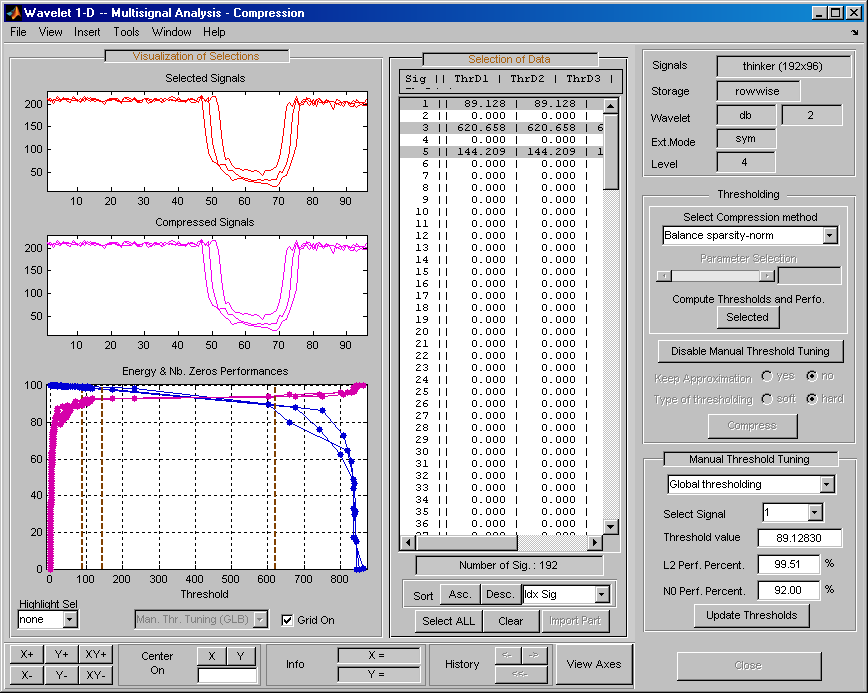
Task: Click the Update Thresholds button
Action: [x=751, y=615]
